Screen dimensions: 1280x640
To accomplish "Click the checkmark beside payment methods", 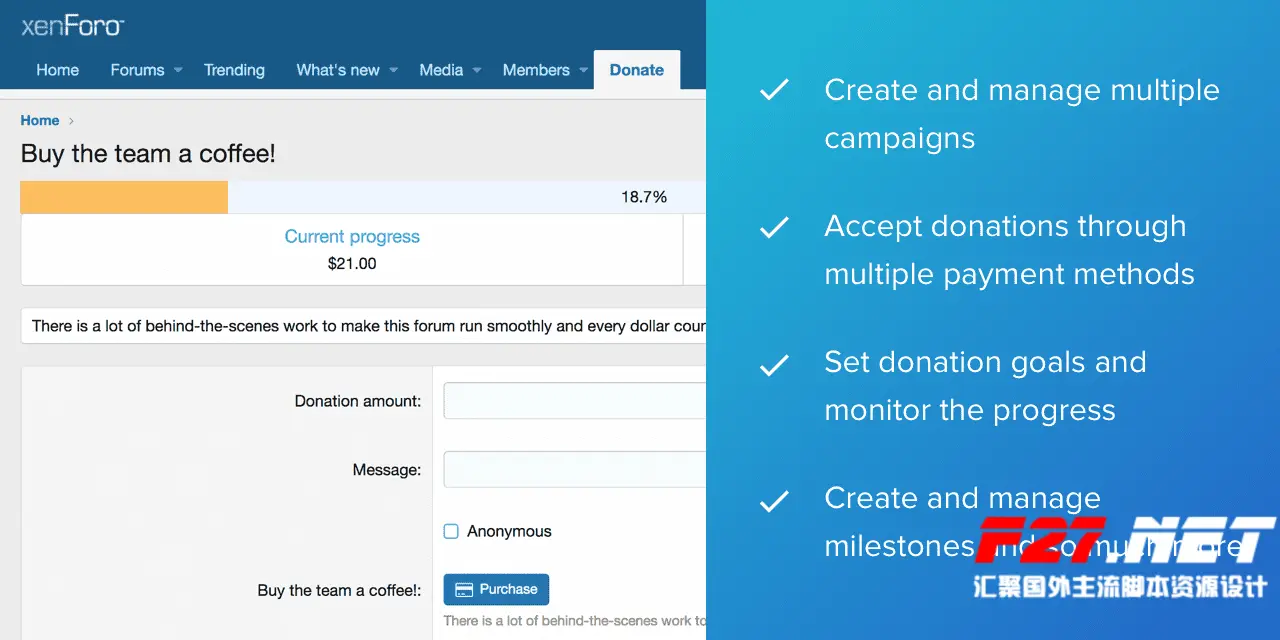I will click(774, 228).
